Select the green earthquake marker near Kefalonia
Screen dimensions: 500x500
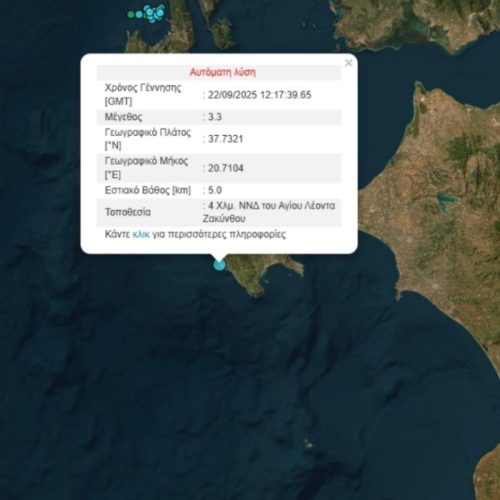coord(131,14)
